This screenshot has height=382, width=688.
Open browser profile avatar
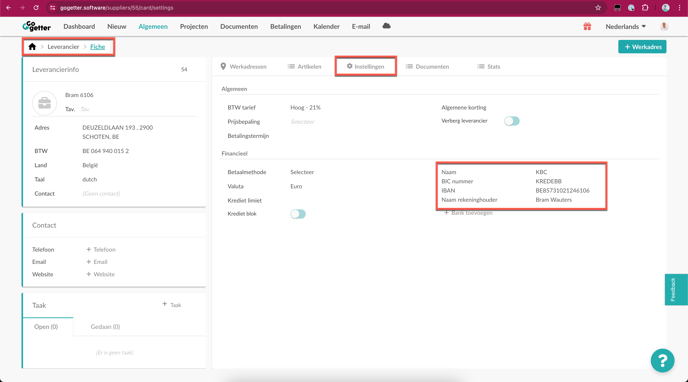(666, 7)
